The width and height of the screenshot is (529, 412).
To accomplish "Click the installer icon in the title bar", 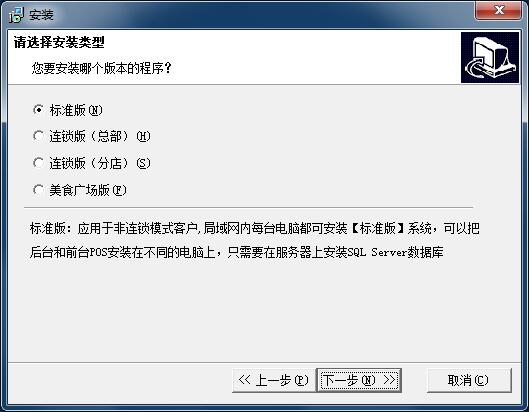I will (16, 15).
